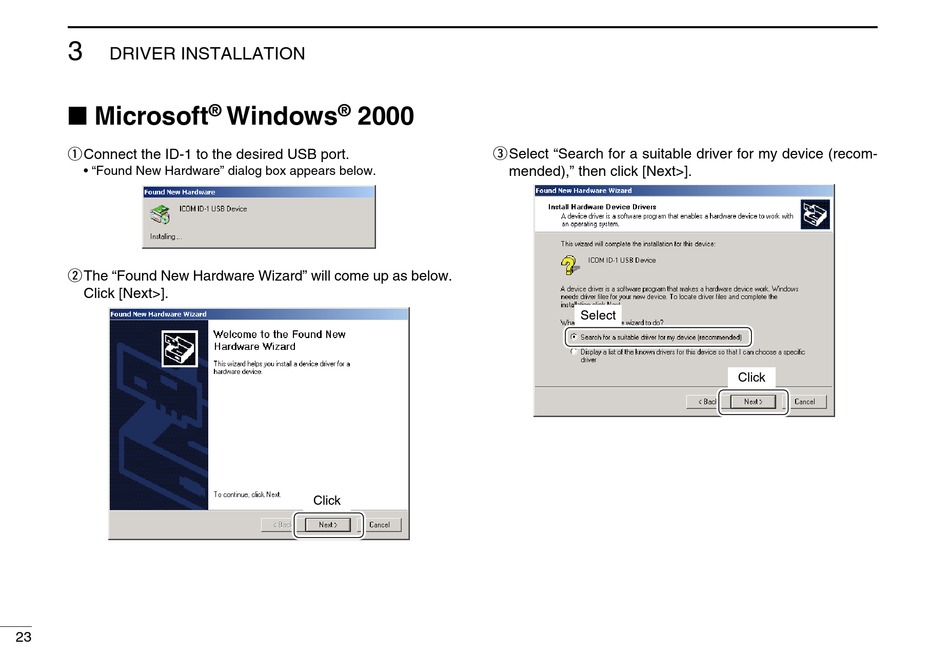This screenshot has width=950, height=672.
Task: Select 'Display a list of known drivers' radio option
Action: (x=573, y=351)
